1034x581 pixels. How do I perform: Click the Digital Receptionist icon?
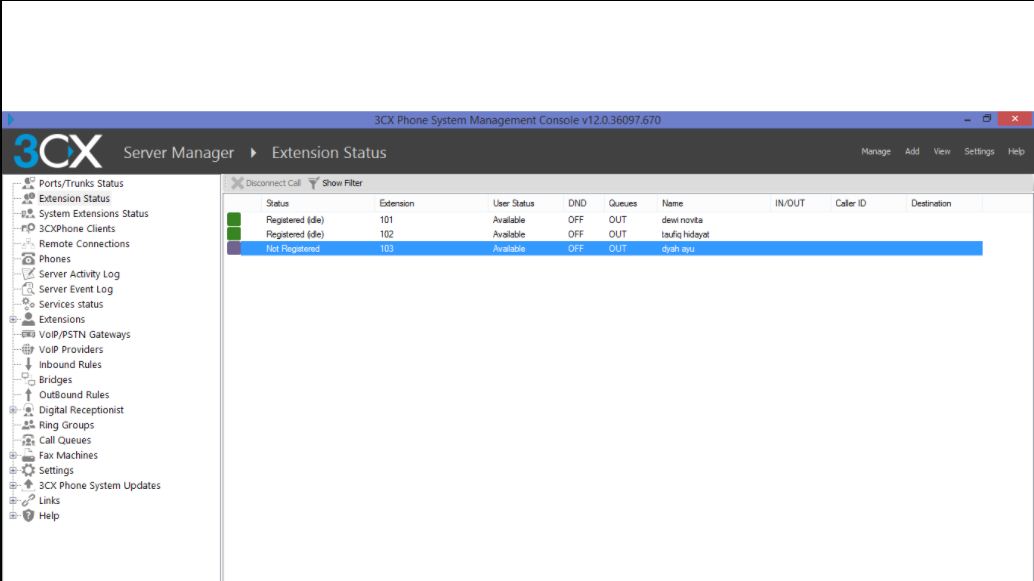(28, 410)
